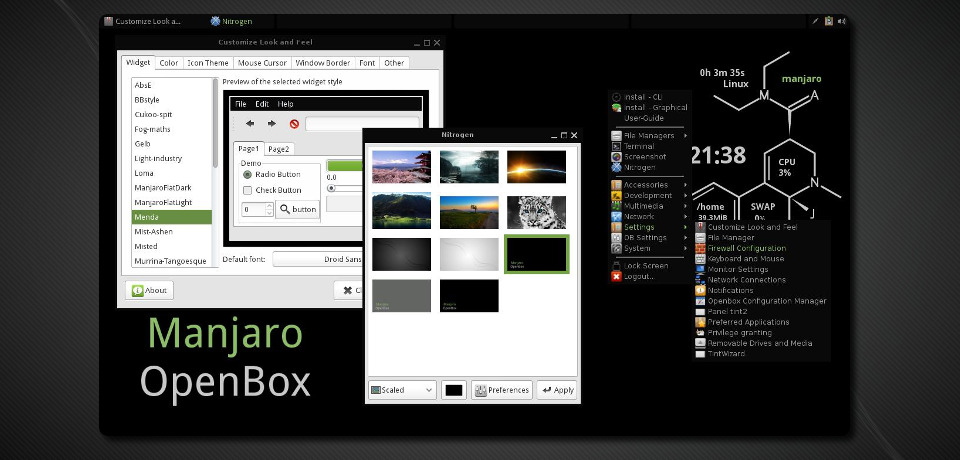
Task: Click the Customize Look and Feel menu icon
Action: (700, 227)
